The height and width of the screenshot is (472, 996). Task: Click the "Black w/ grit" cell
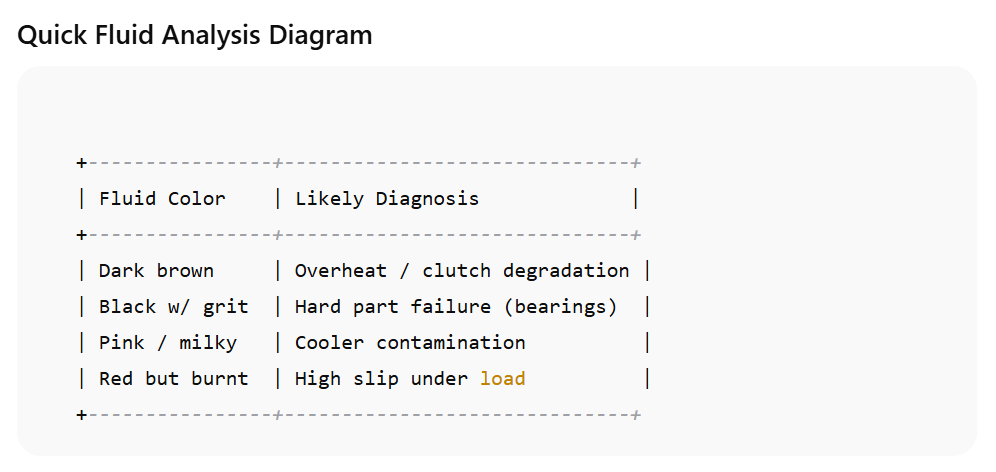[173, 307]
